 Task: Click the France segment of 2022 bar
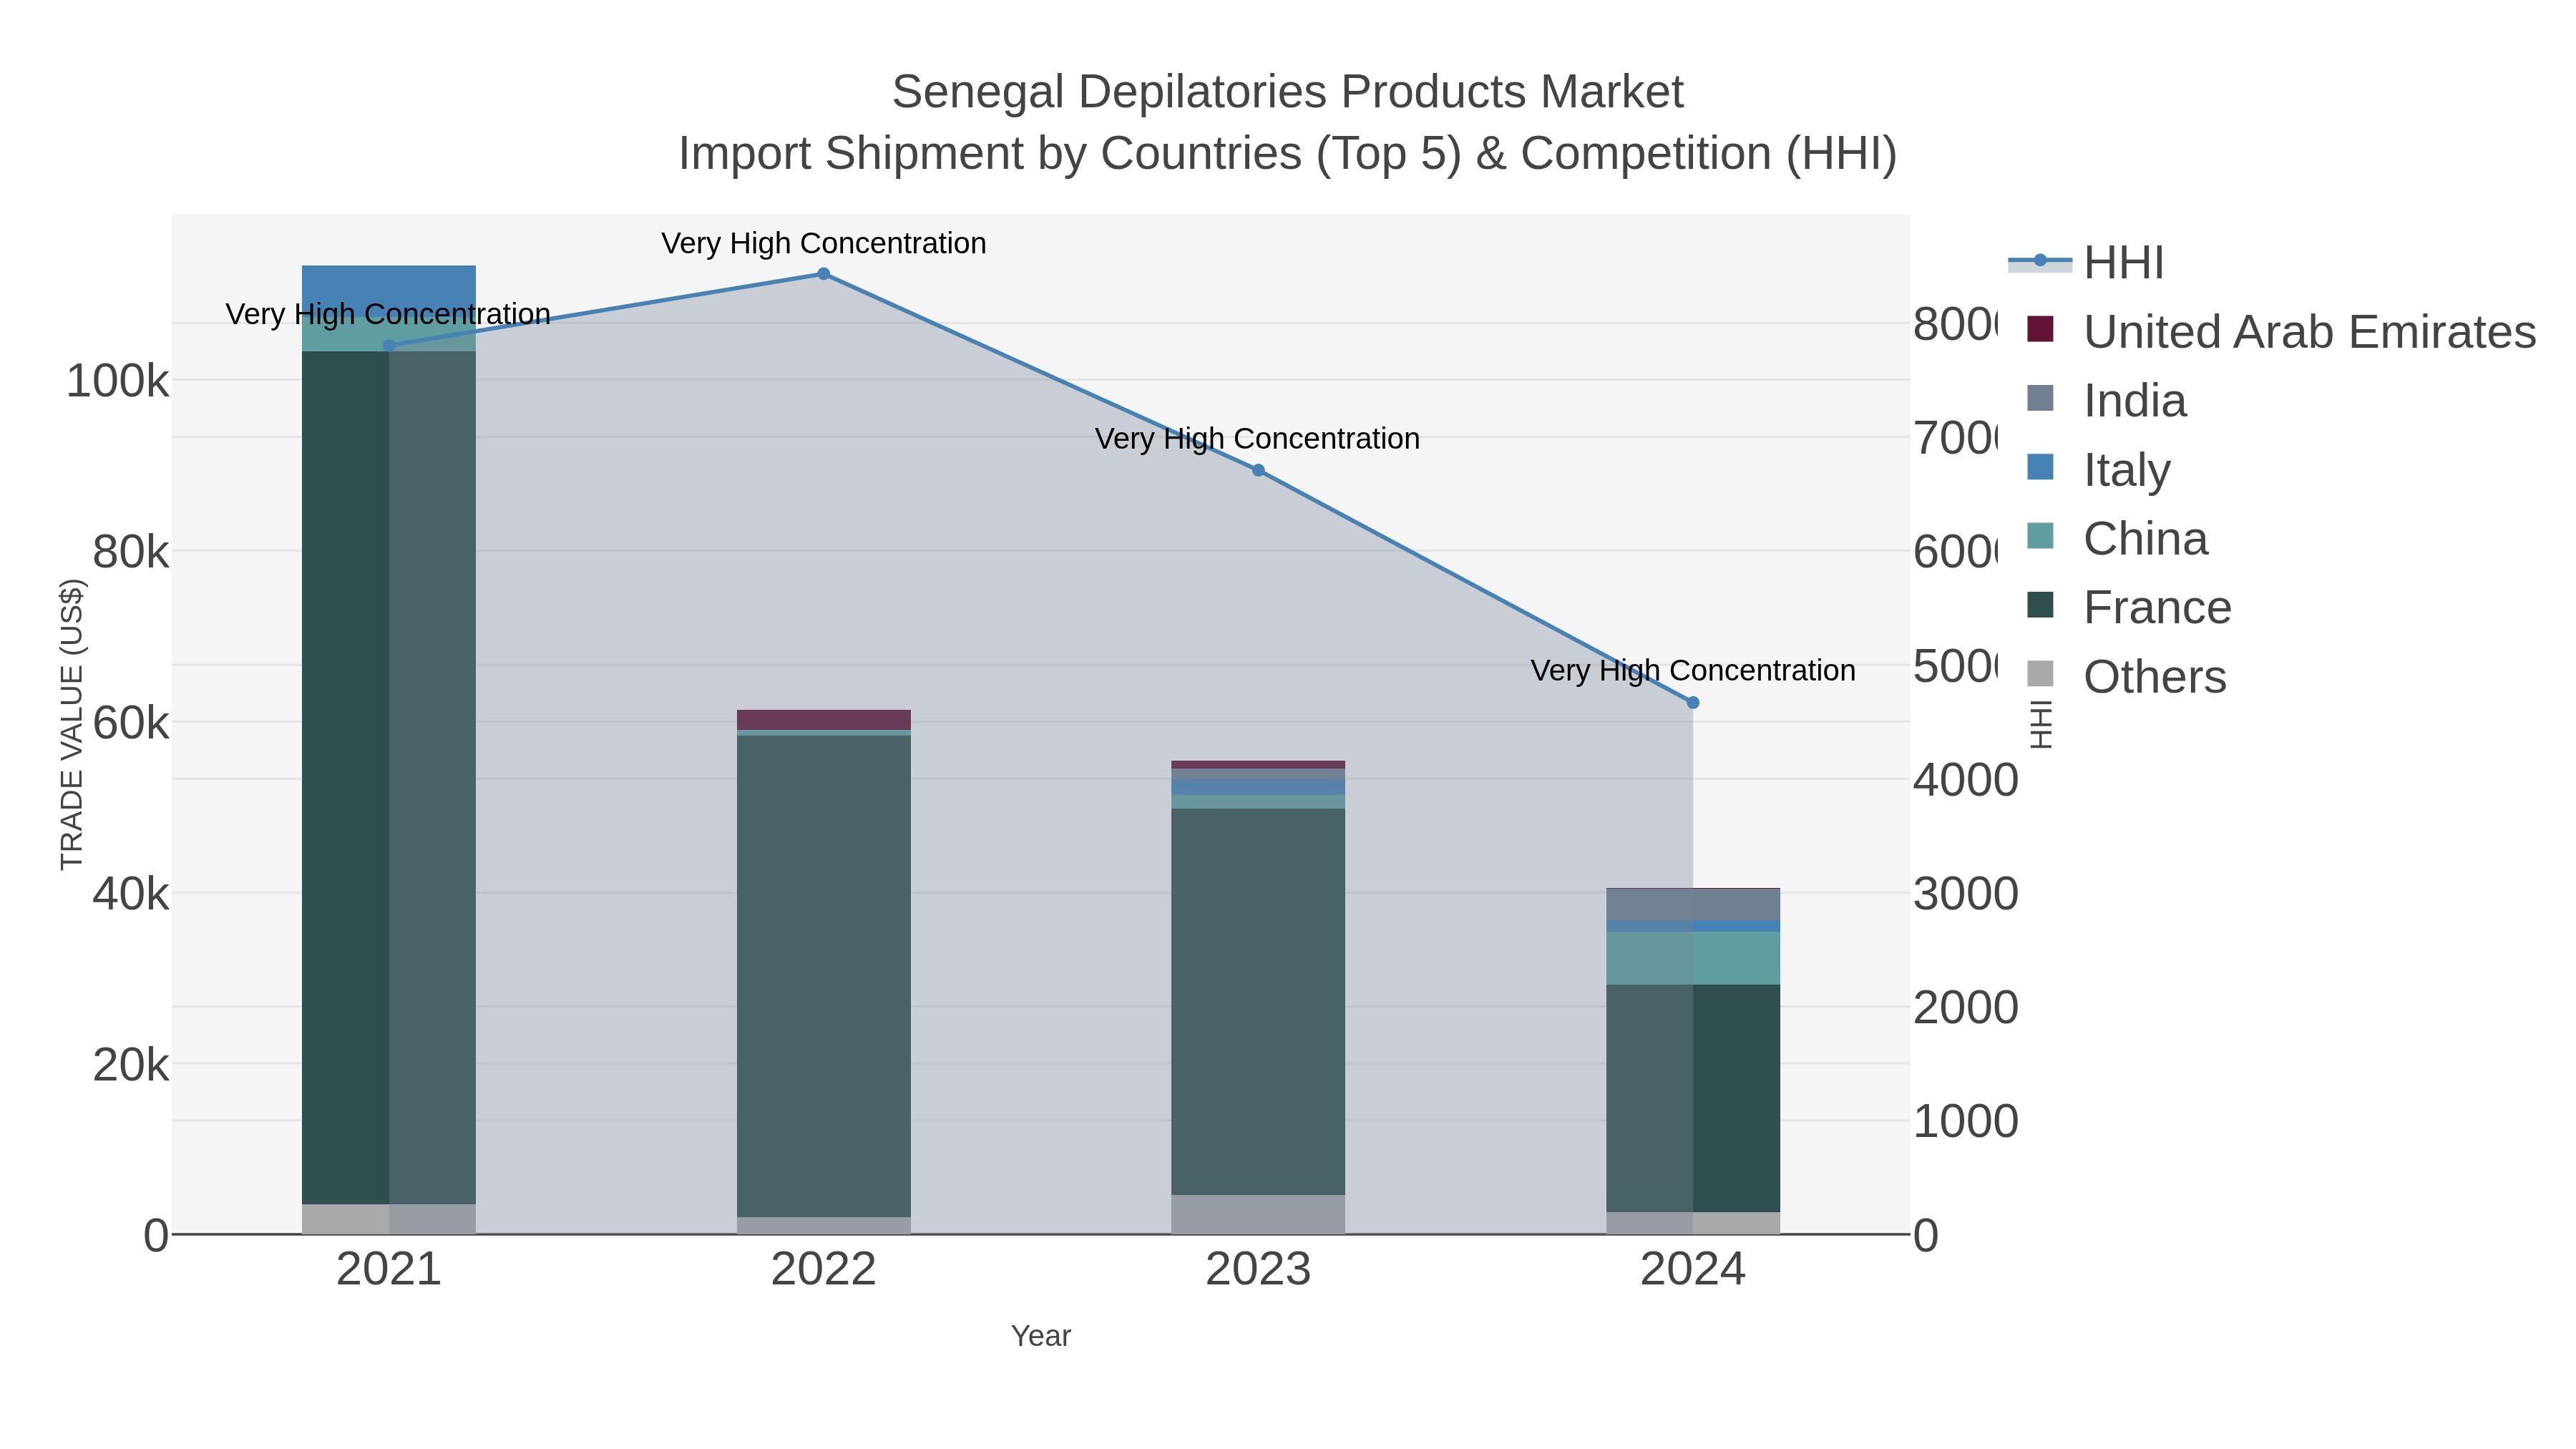[824, 976]
